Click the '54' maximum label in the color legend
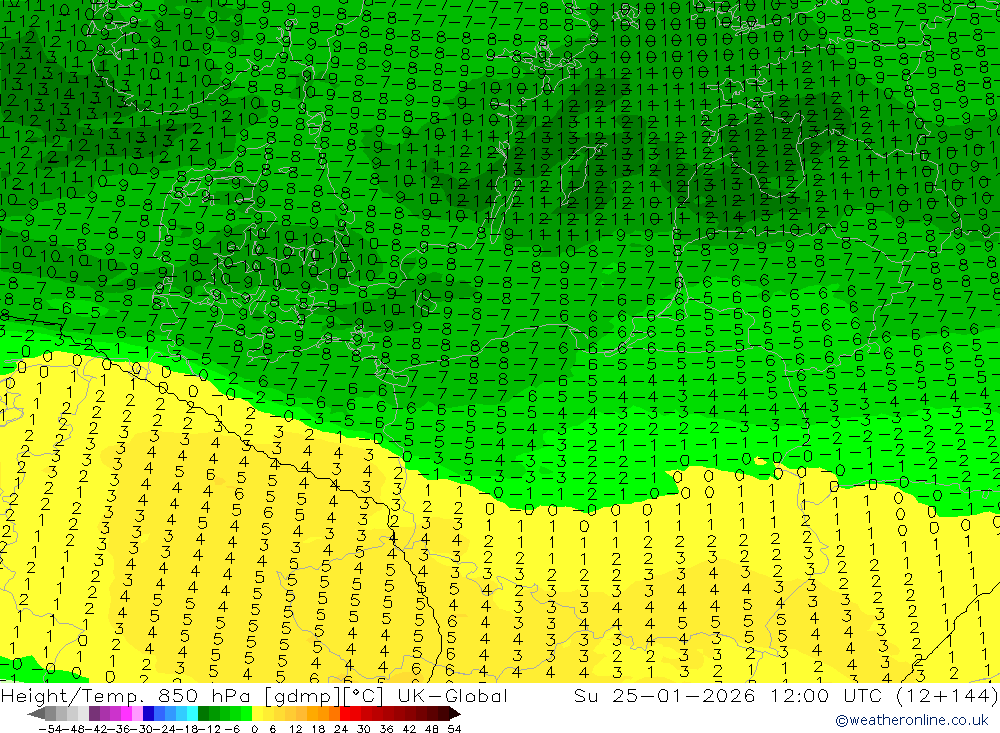This screenshot has width=1000, height=733. 454,729
